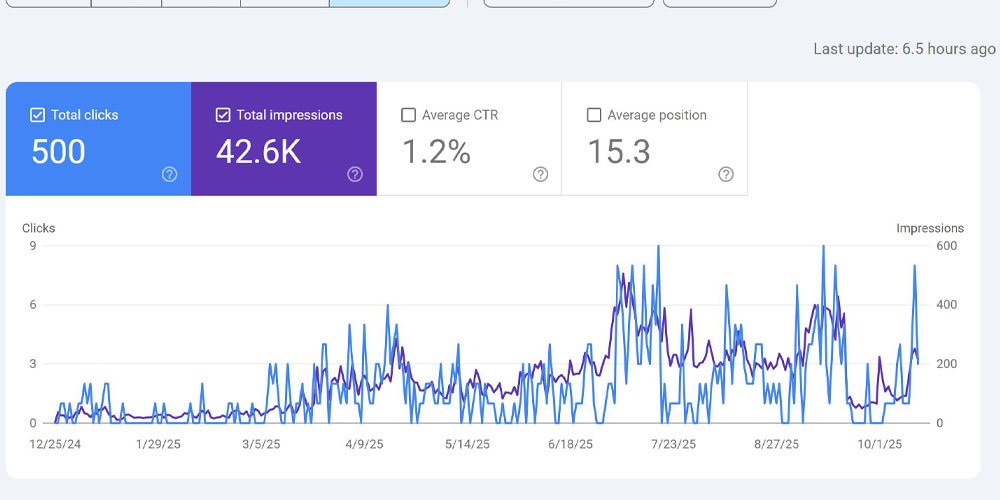The width and height of the screenshot is (1000, 500).
Task: Click the Last update 6.5 hours ago text
Action: pyautogui.click(x=904, y=49)
